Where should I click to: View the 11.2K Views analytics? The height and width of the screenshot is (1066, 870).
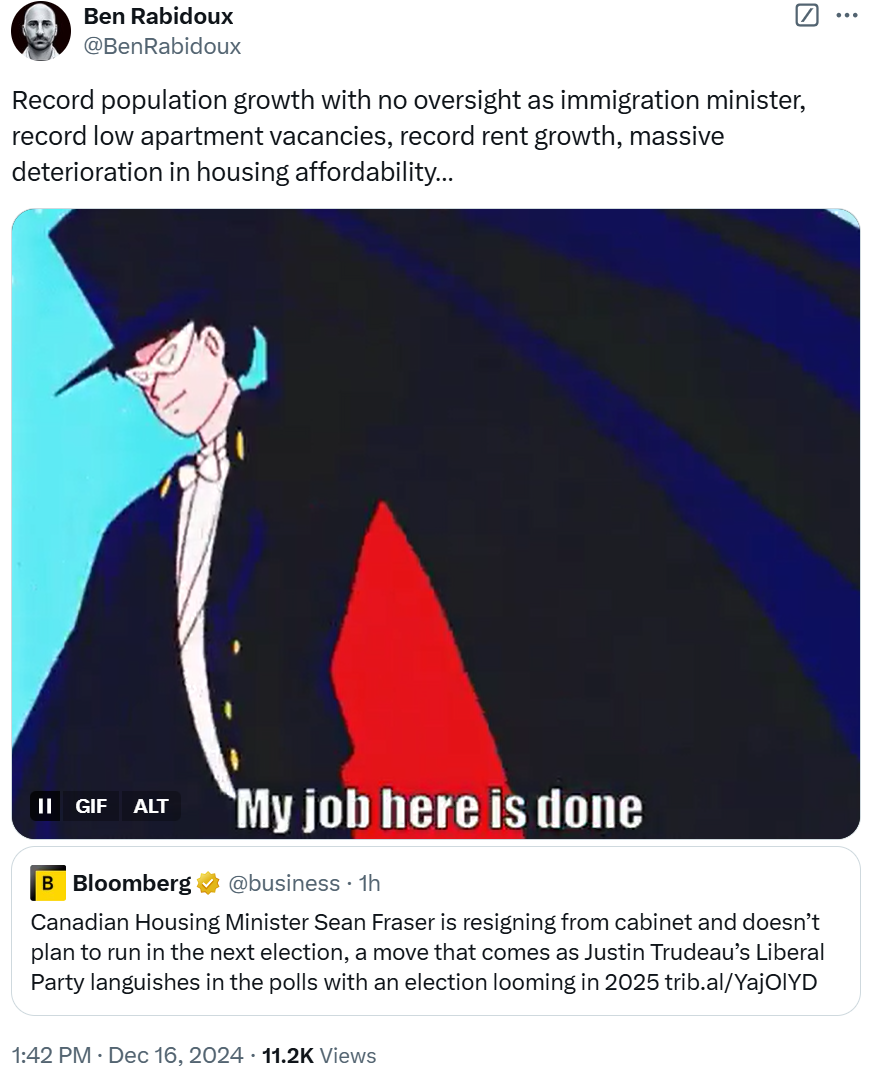point(319,1054)
